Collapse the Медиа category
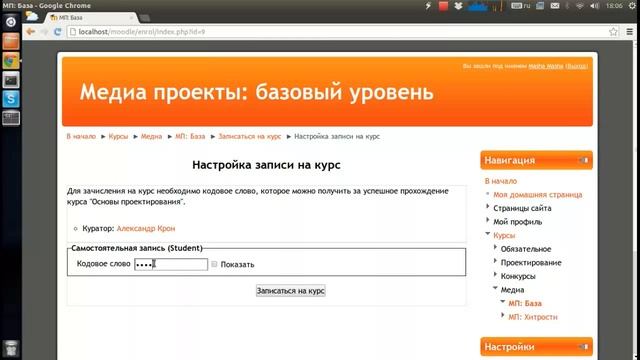The image size is (640, 360). click(495, 288)
